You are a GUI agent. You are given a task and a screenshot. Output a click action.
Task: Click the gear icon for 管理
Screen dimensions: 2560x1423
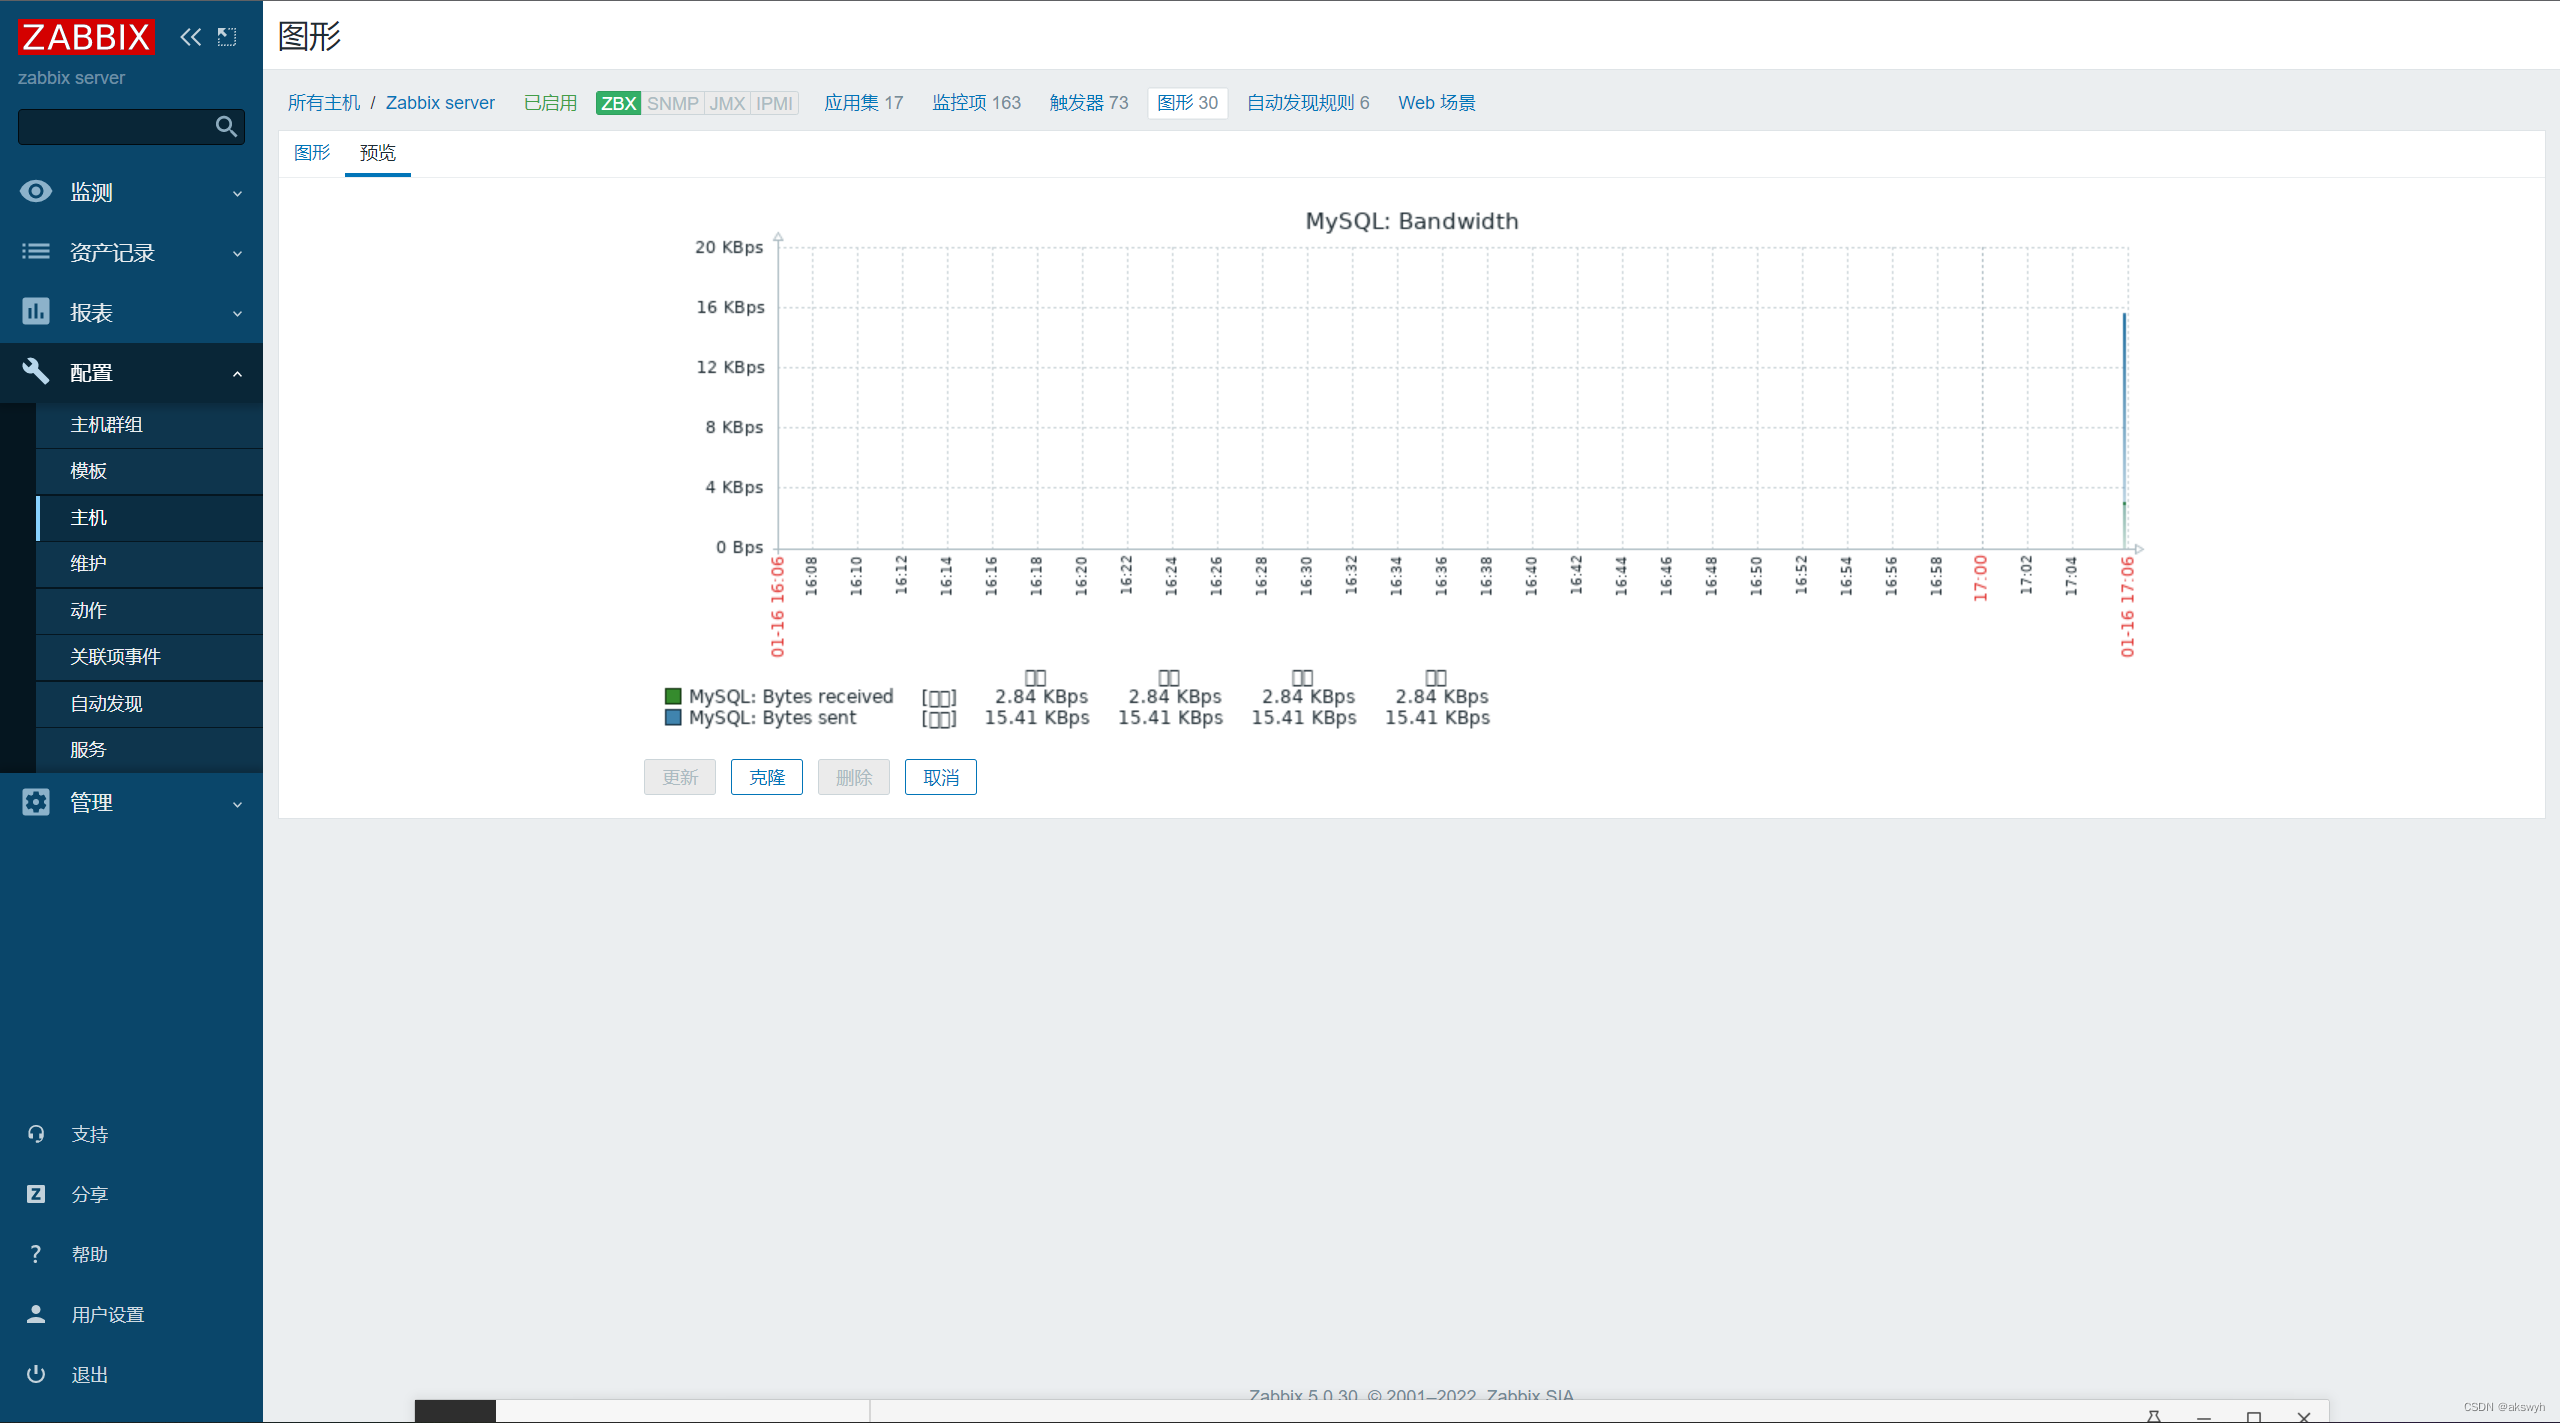point(36,802)
